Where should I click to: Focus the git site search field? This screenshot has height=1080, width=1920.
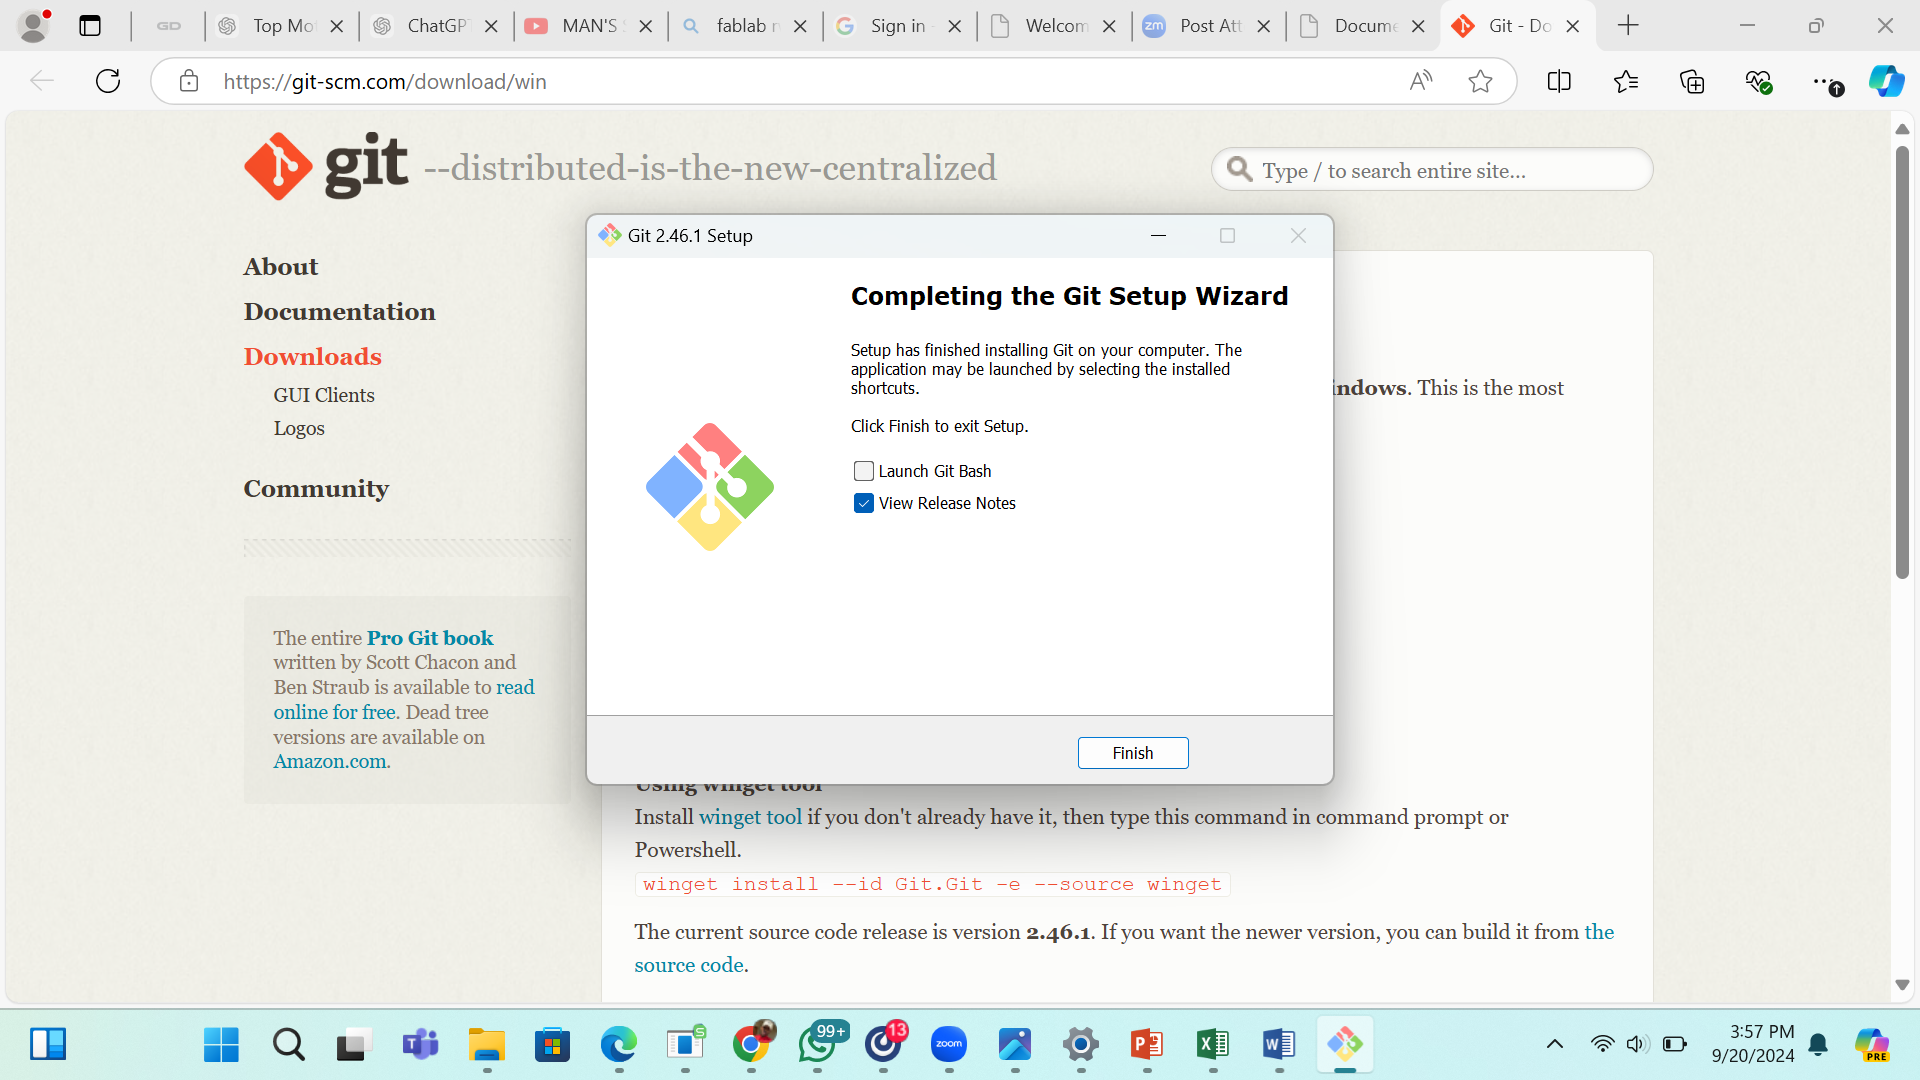(1432, 170)
